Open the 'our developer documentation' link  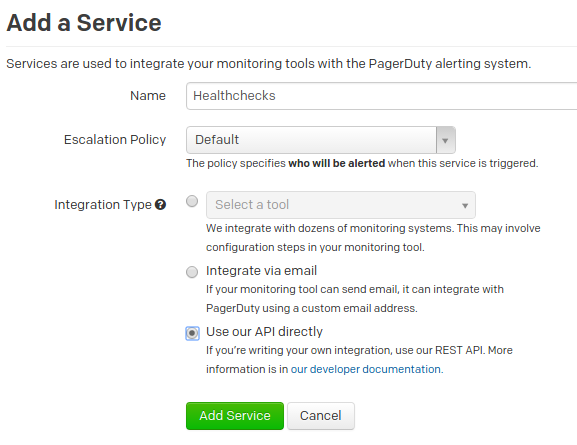pos(367,369)
